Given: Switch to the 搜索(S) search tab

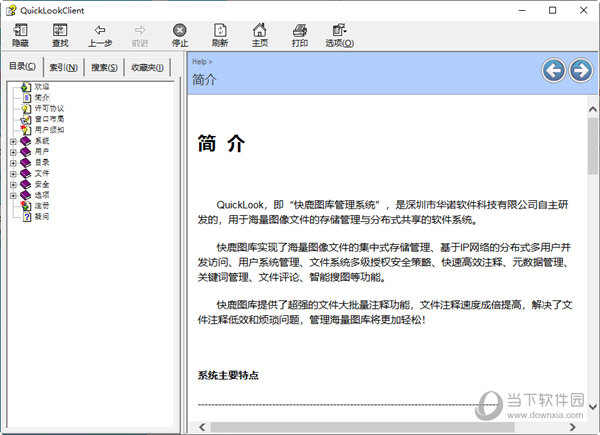Looking at the screenshot, I should click(104, 68).
